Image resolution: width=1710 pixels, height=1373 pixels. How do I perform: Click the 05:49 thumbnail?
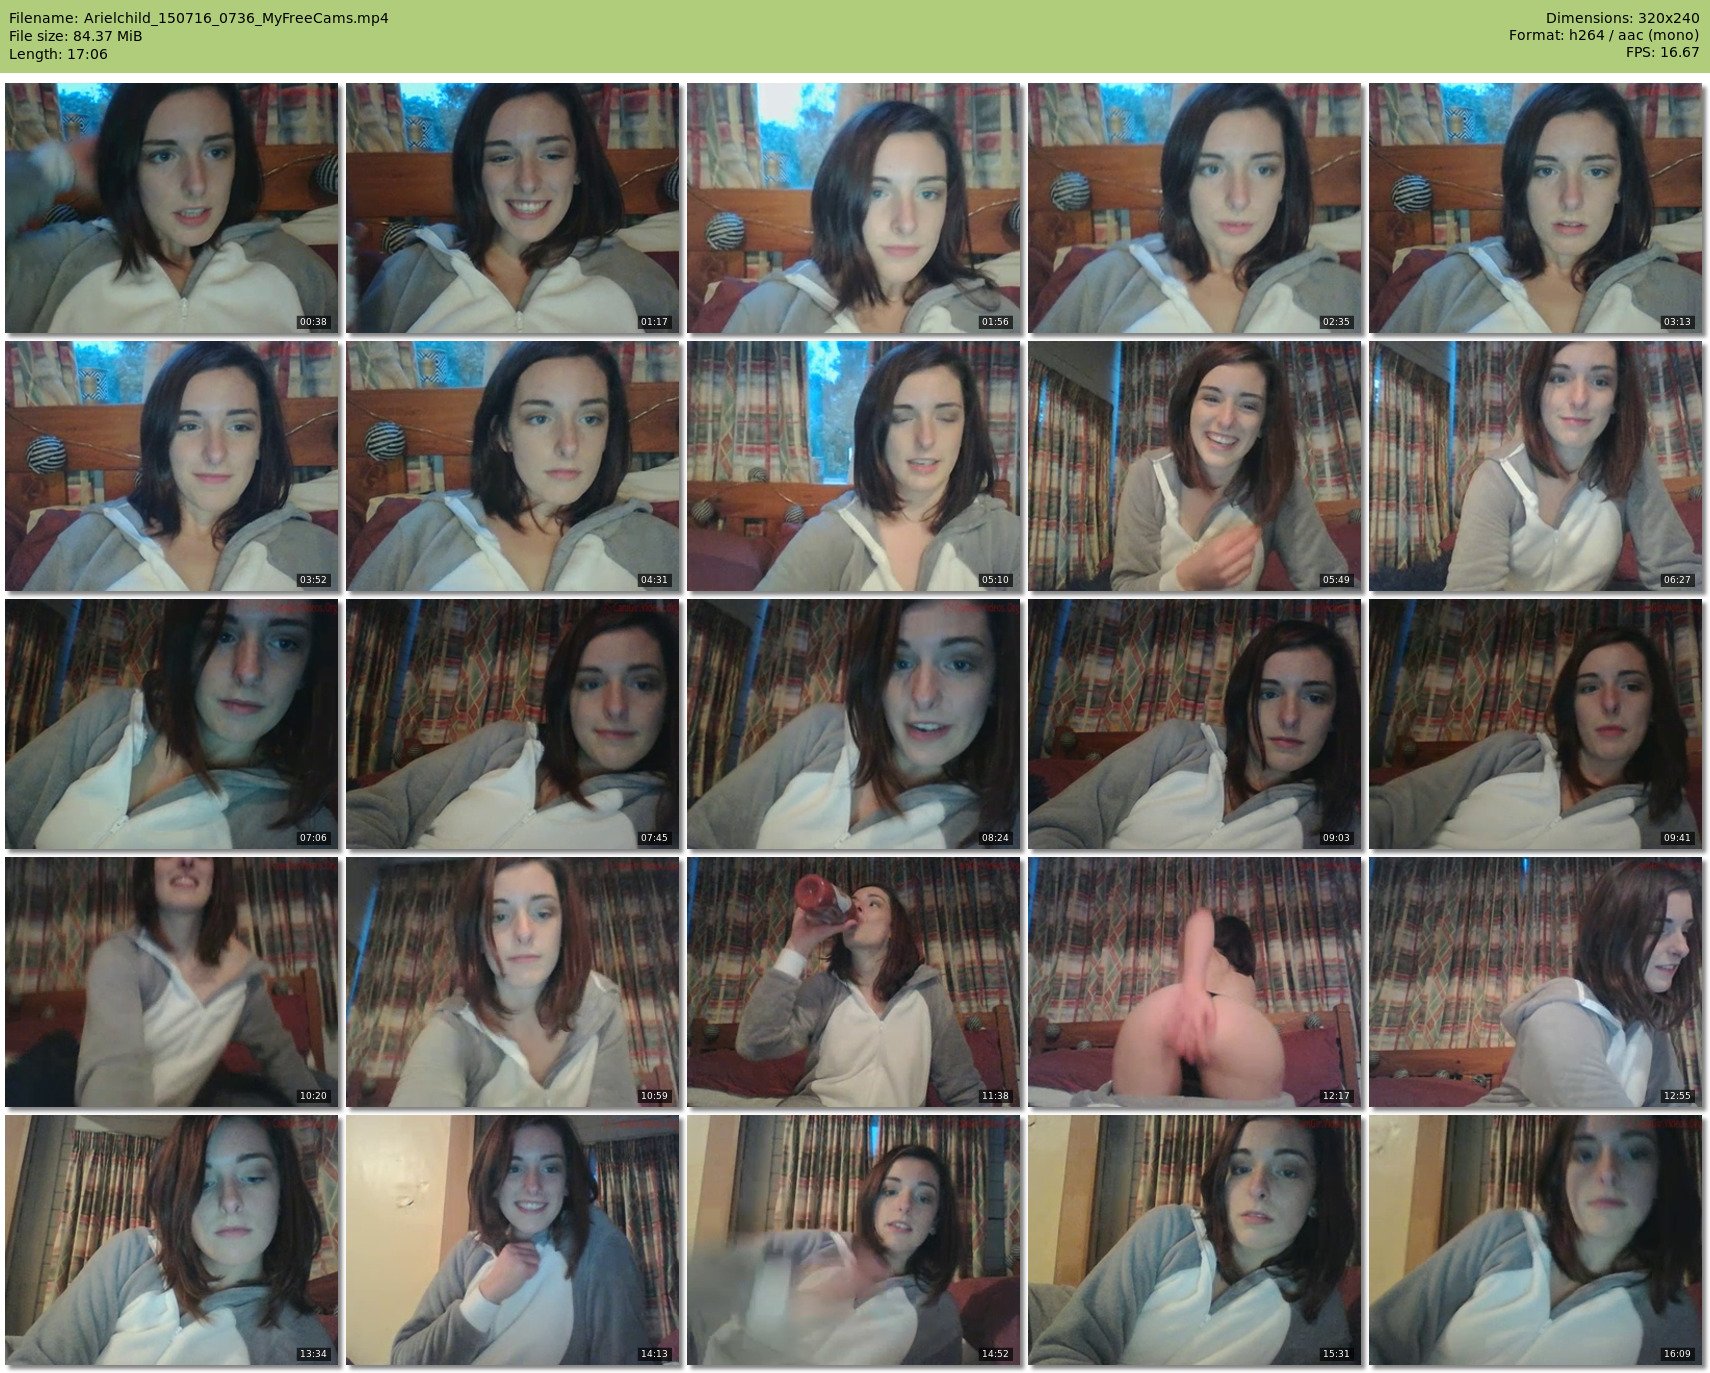(x=1194, y=466)
